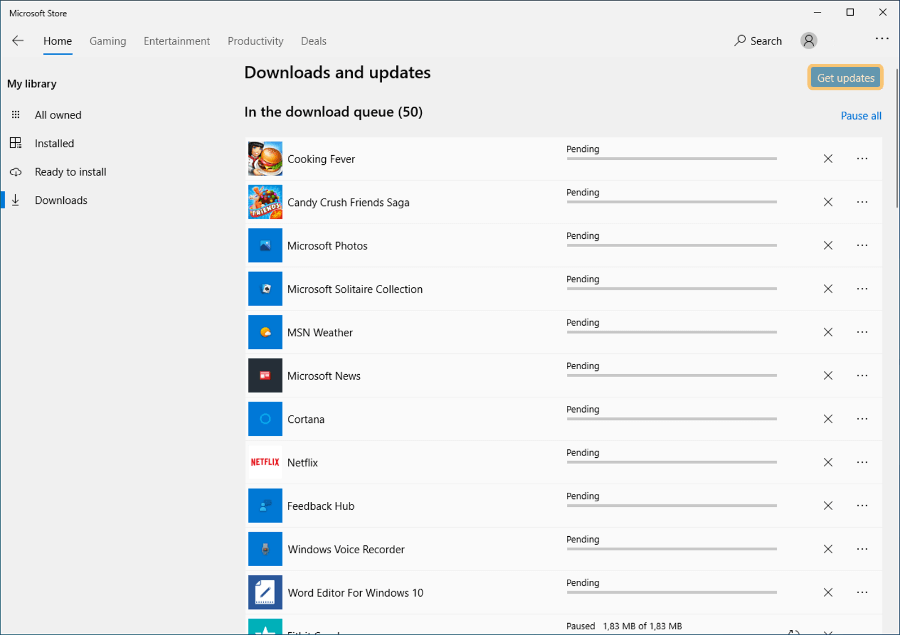The image size is (900, 635).
Task: Click the Feedback Hub app icon
Action: tap(265, 506)
